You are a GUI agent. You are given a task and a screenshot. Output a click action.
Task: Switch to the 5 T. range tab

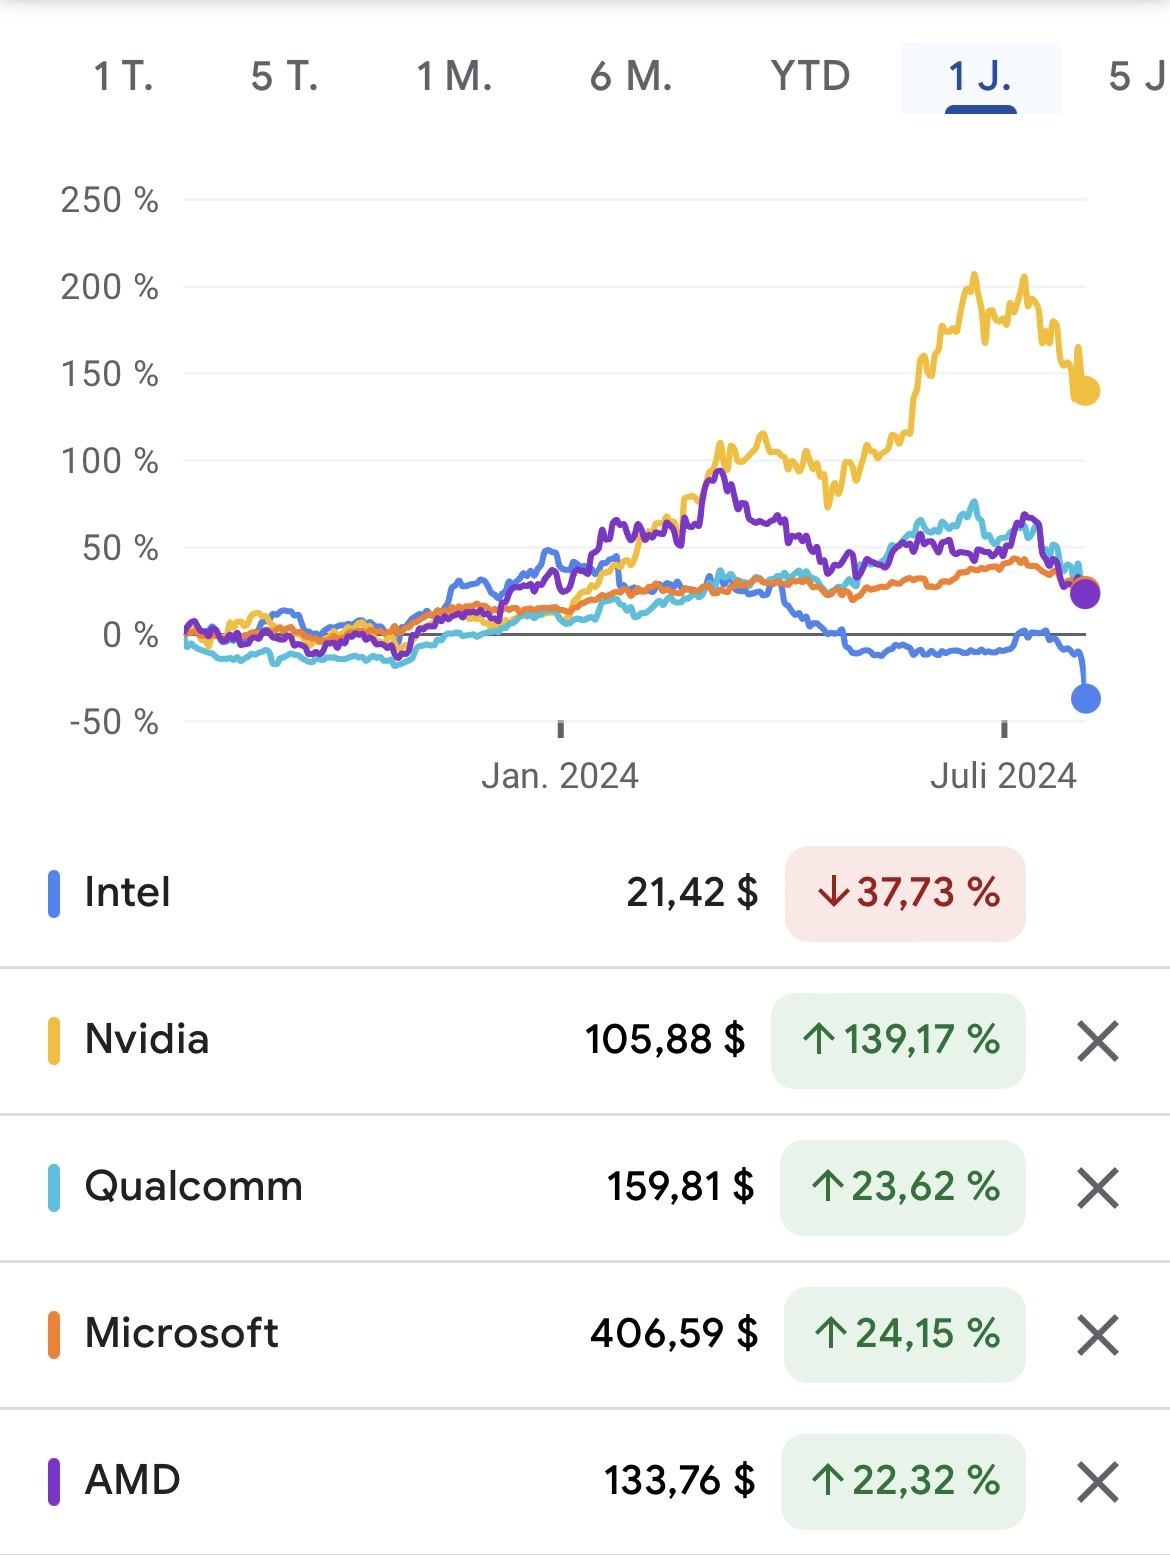(284, 77)
